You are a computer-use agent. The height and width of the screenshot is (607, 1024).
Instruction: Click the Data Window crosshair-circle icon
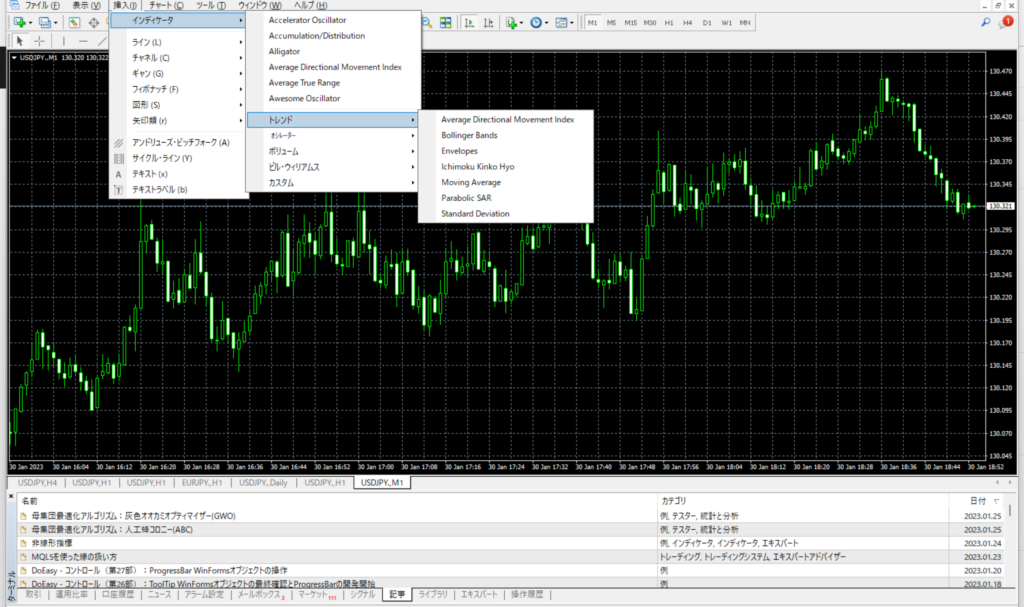pyautogui.click(x=94, y=22)
